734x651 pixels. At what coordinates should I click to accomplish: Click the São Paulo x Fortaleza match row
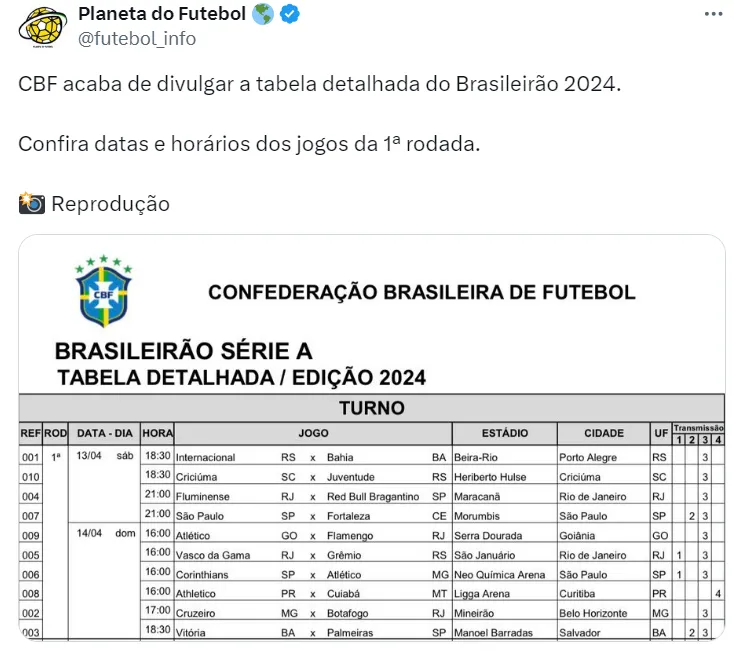point(310,516)
